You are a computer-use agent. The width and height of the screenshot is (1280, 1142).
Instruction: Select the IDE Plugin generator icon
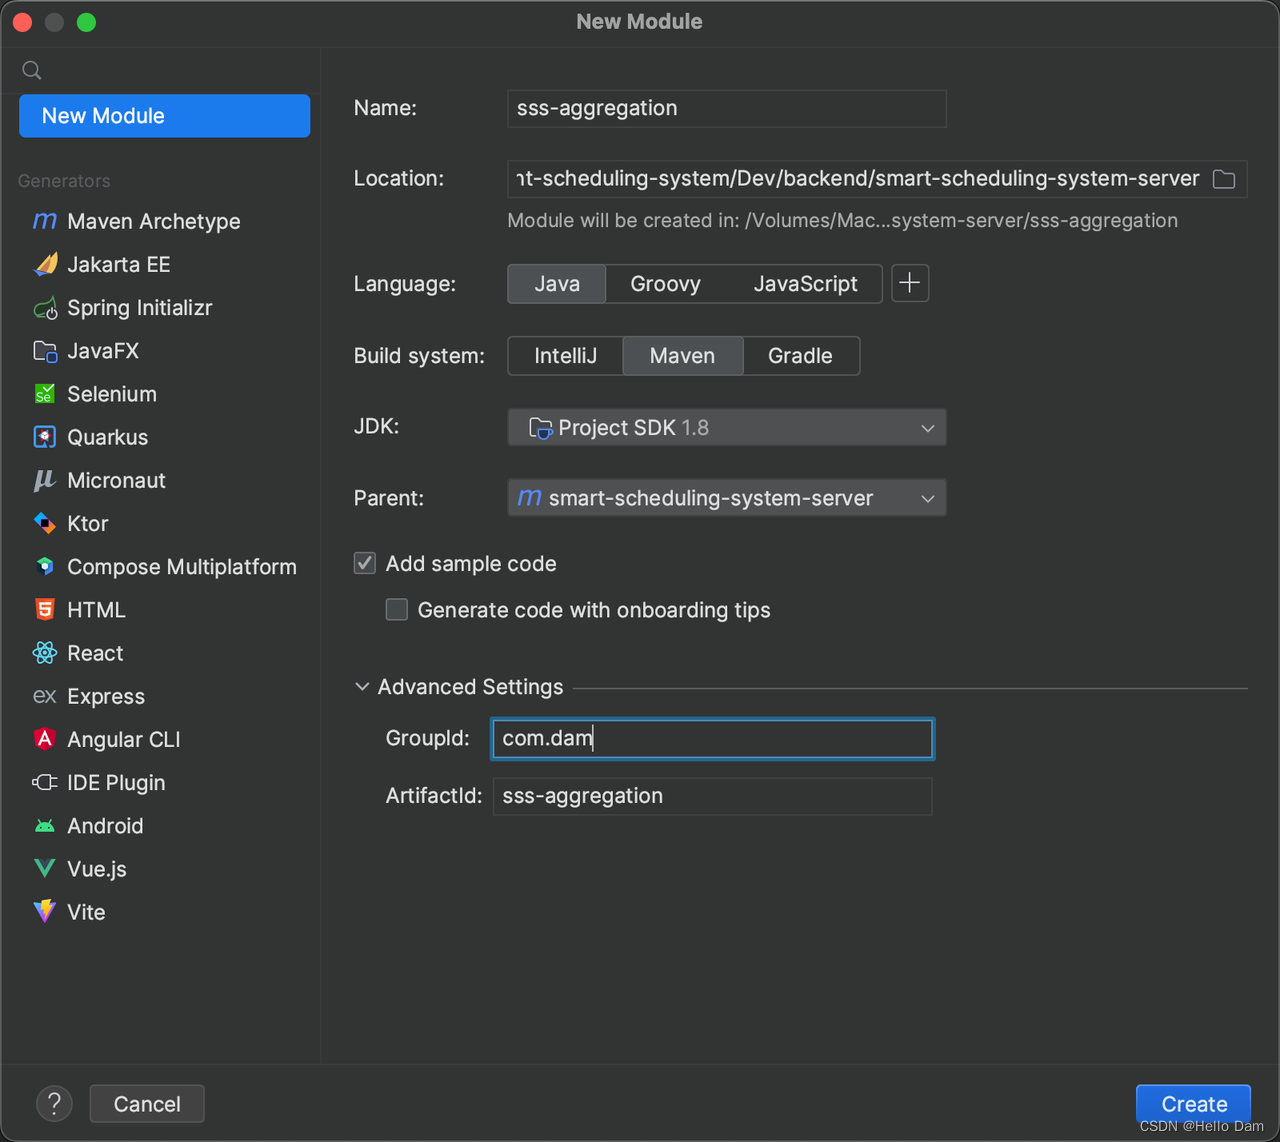pyautogui.click(x=45, y=782)
